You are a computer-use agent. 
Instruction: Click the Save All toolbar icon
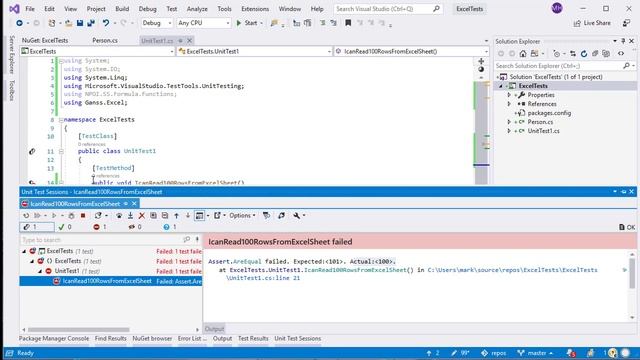91,23
